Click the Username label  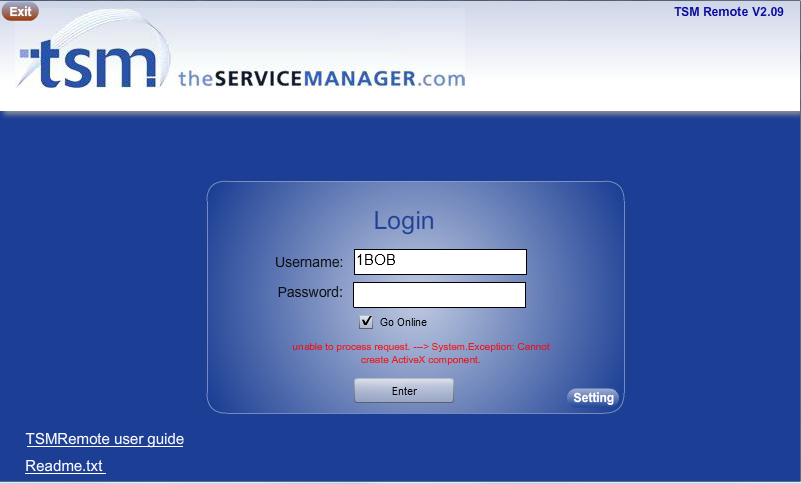point(309,262)
